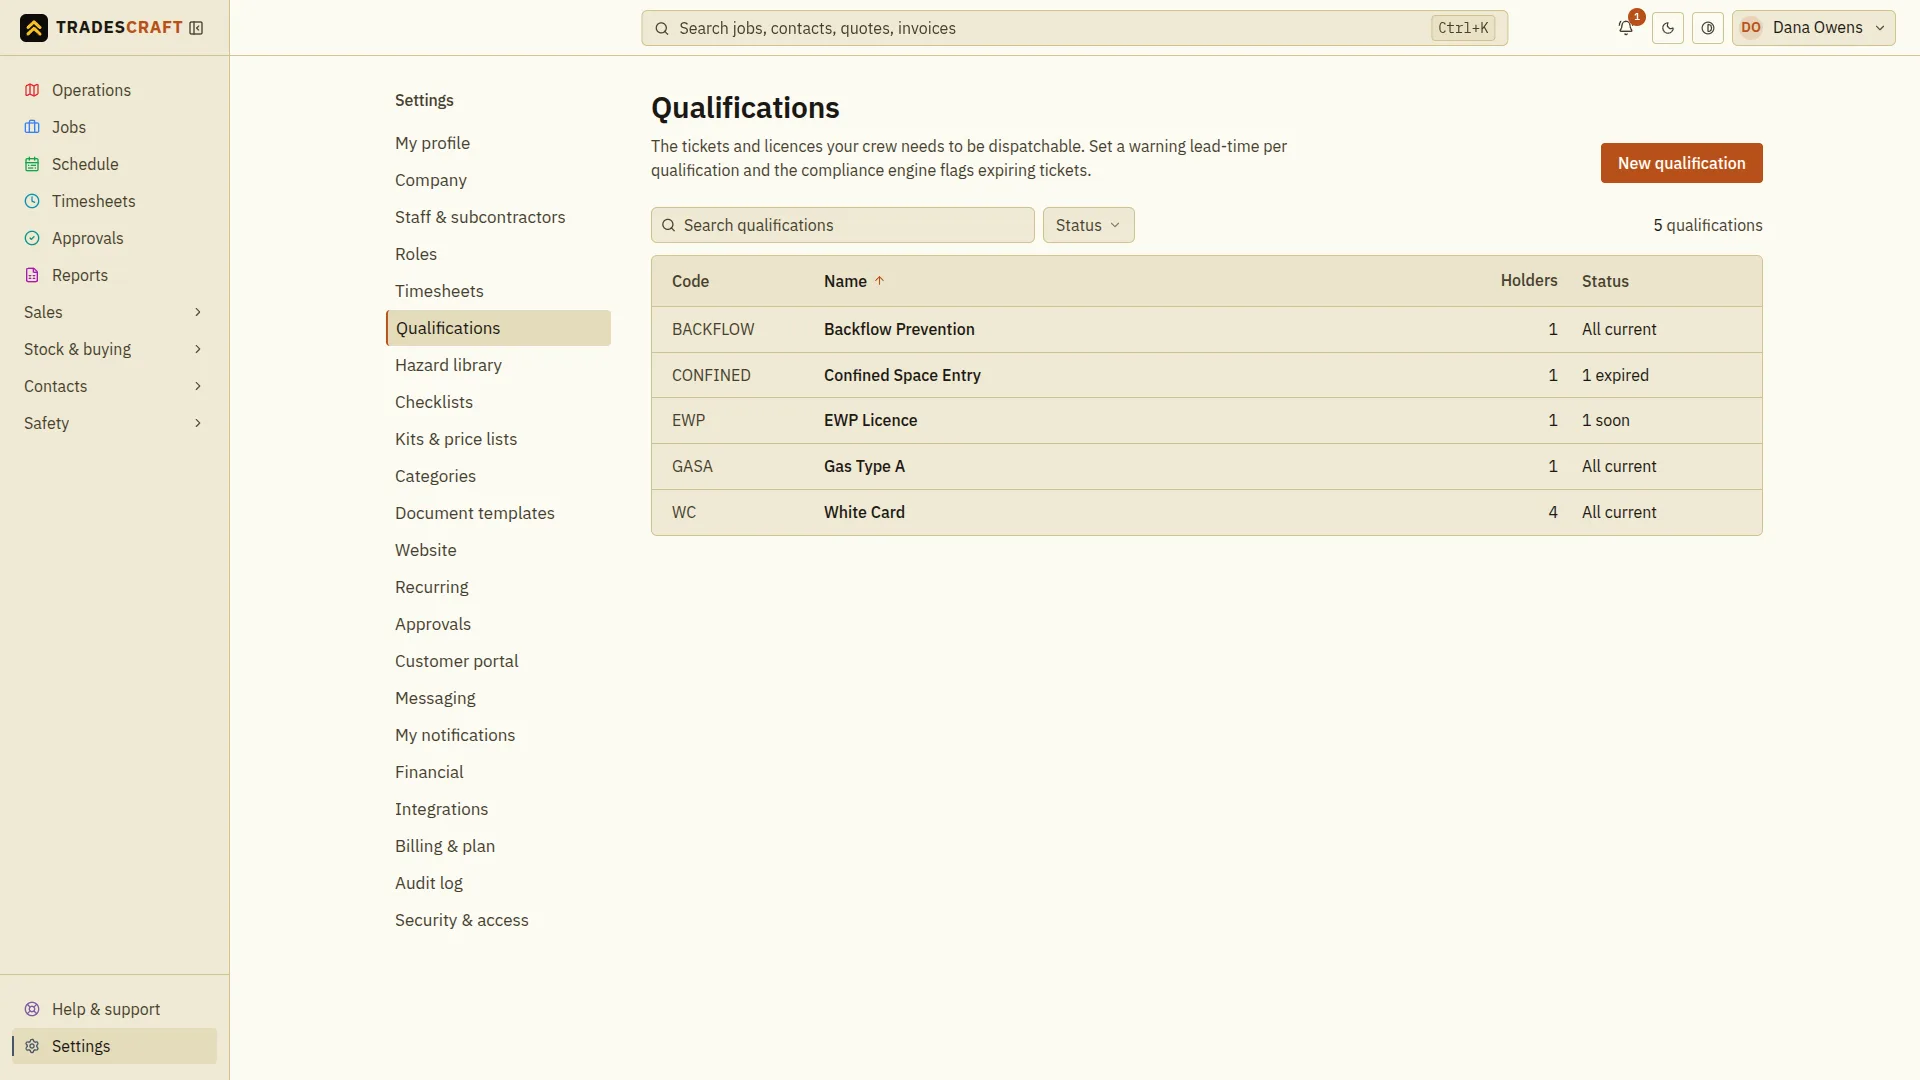Image resolution: width=1920 pixels, height=1080 pixels.
Task: Toggle dark mode moon icon
Action: [x=1668, y=28]
